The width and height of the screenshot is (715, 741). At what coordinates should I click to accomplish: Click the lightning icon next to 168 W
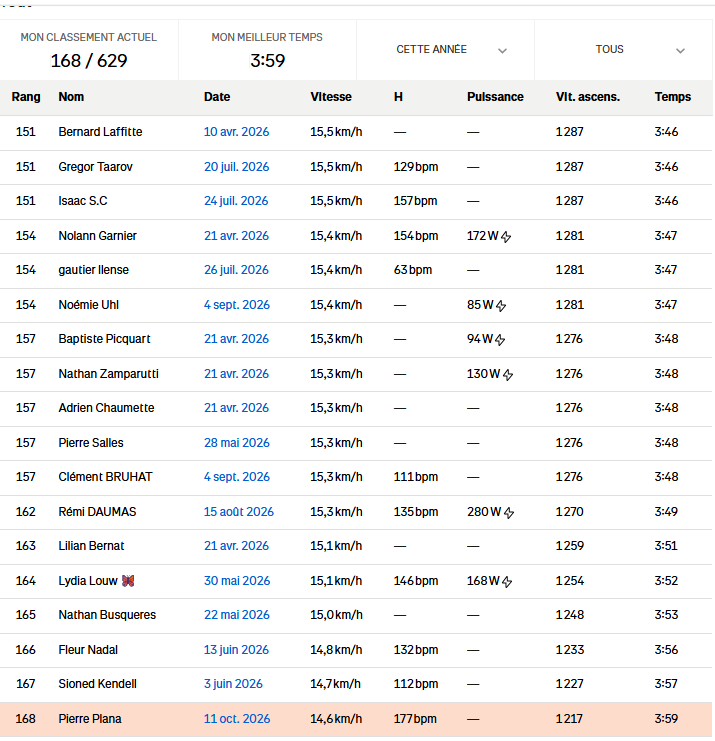point(507,582)
